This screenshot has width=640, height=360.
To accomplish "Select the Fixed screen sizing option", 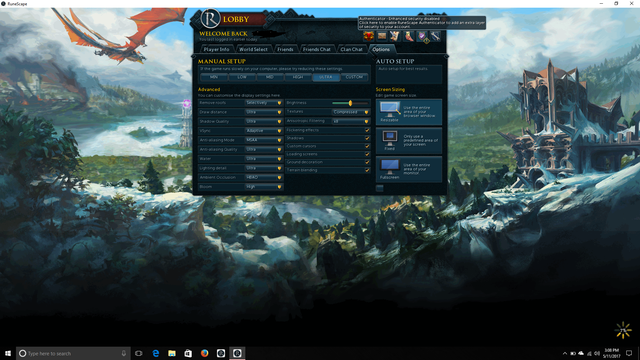I will (409, 140).
